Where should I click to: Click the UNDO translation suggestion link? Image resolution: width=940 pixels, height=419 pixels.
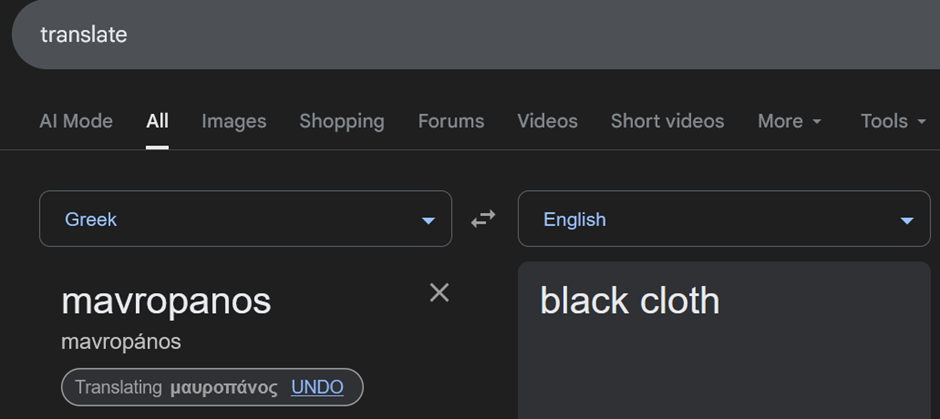coord(317,387)
